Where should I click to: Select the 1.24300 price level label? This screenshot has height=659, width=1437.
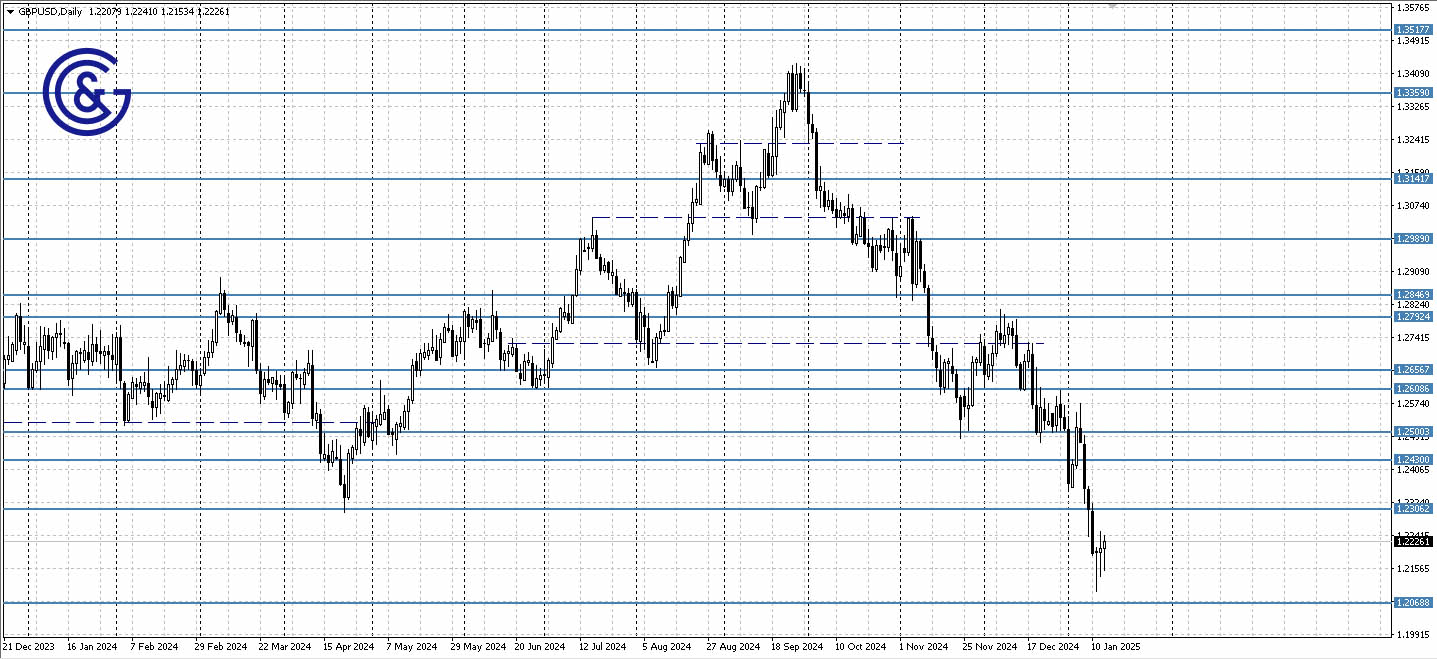click(x=1412, y=458)
